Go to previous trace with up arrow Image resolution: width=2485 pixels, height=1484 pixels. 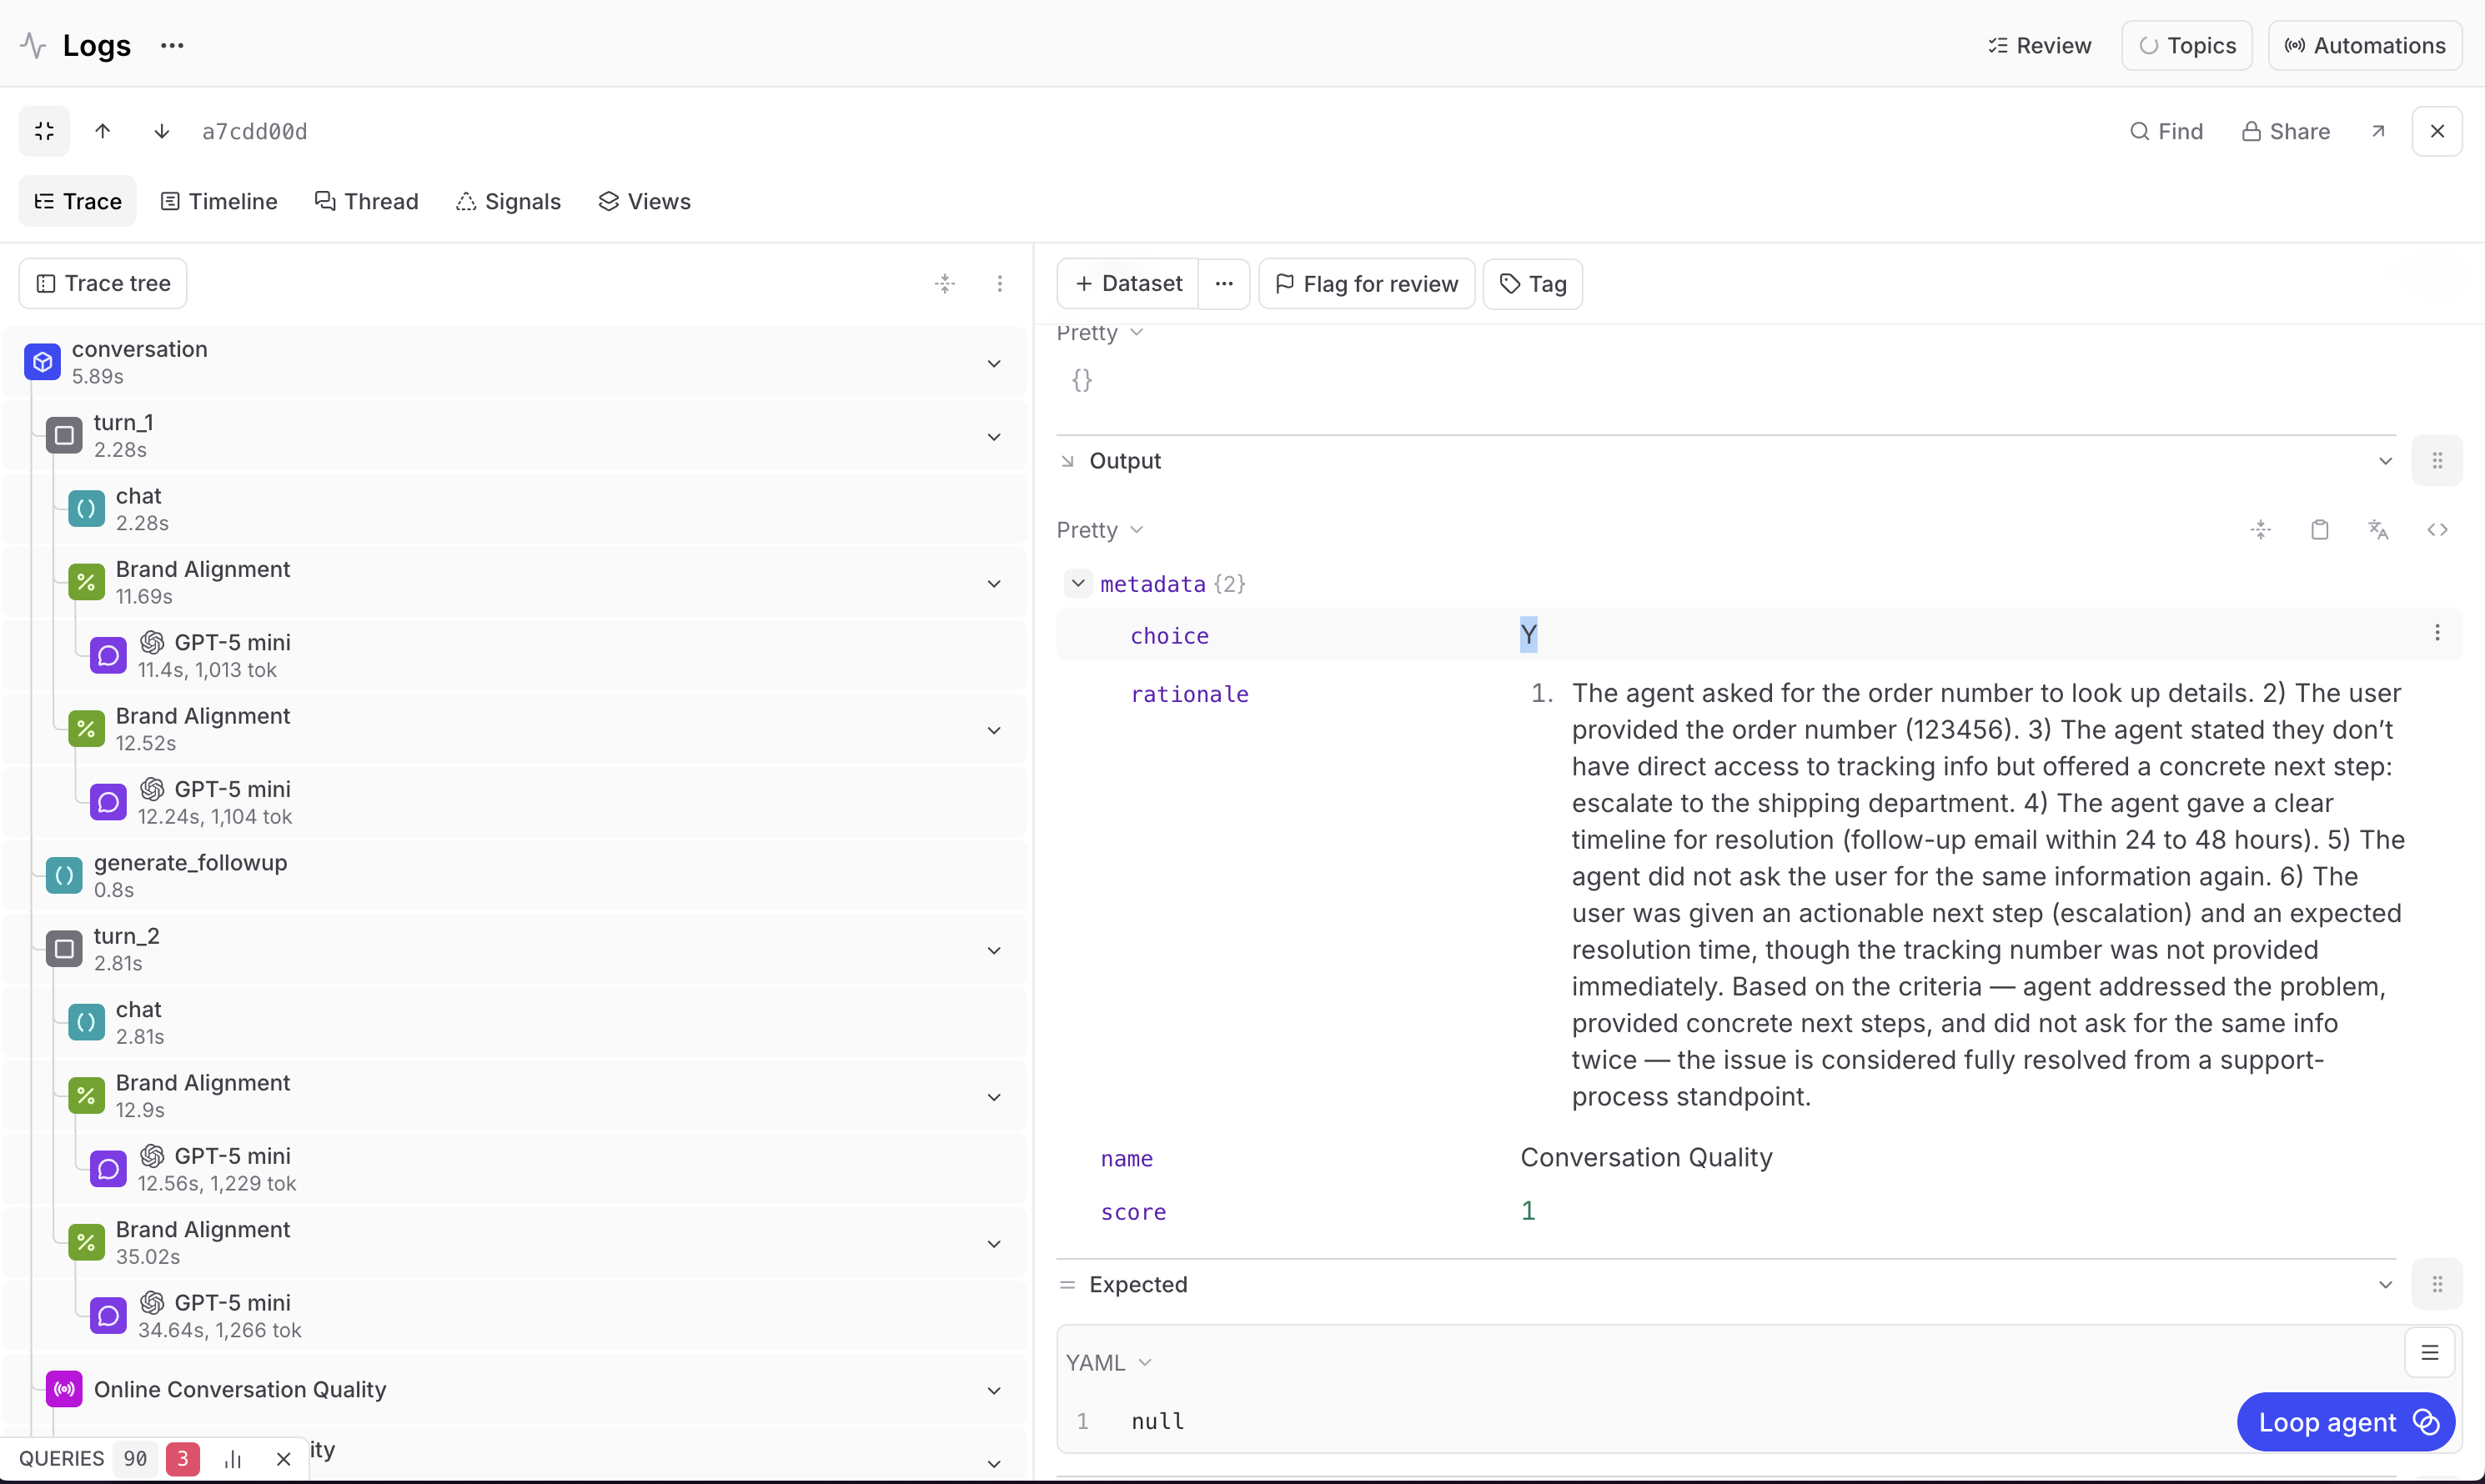tap(103, 131)
